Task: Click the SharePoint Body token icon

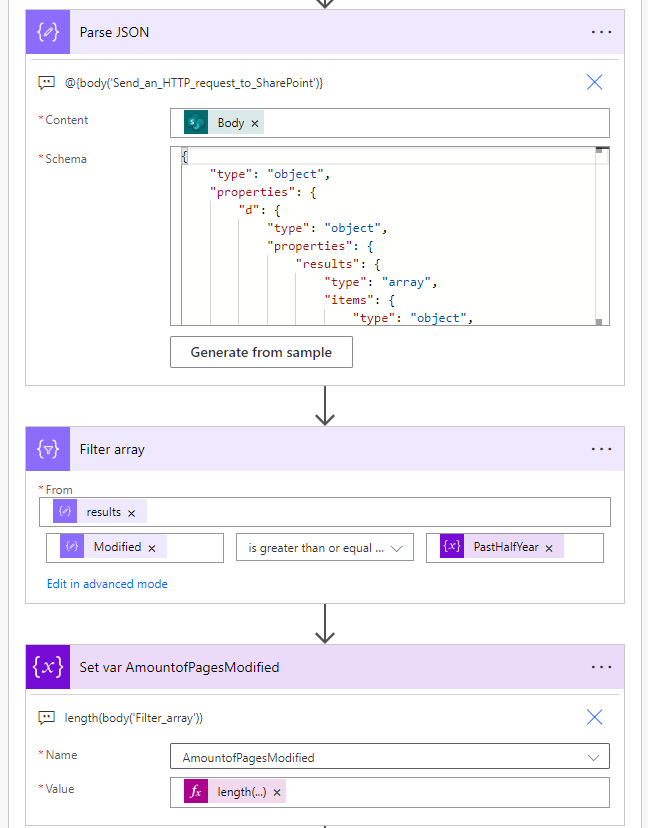Action: [x=196, y=123]
